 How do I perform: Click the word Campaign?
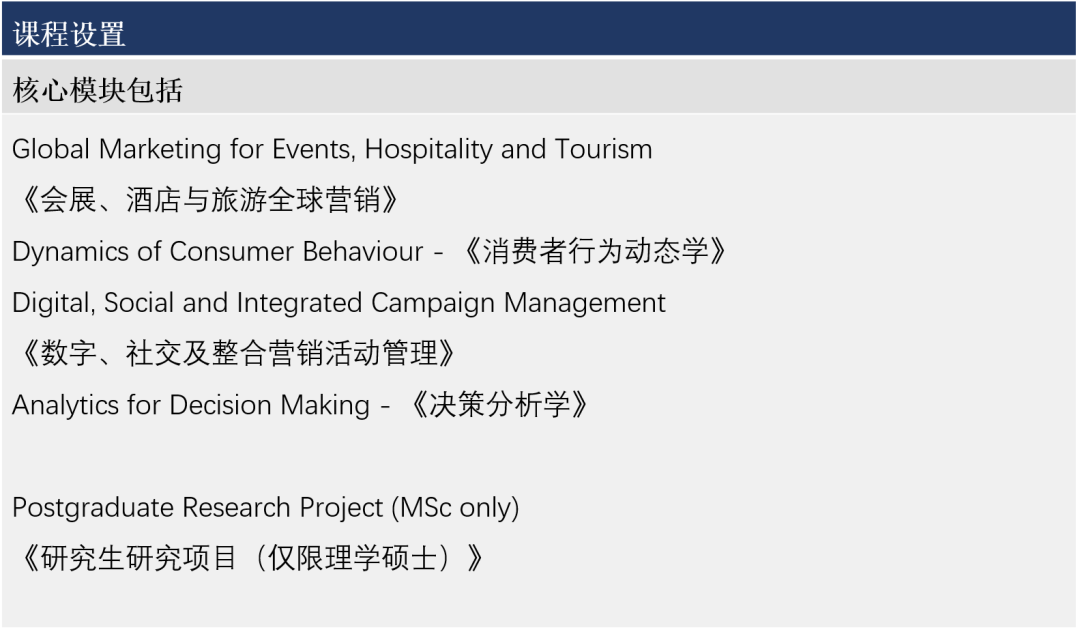point(441,302)
